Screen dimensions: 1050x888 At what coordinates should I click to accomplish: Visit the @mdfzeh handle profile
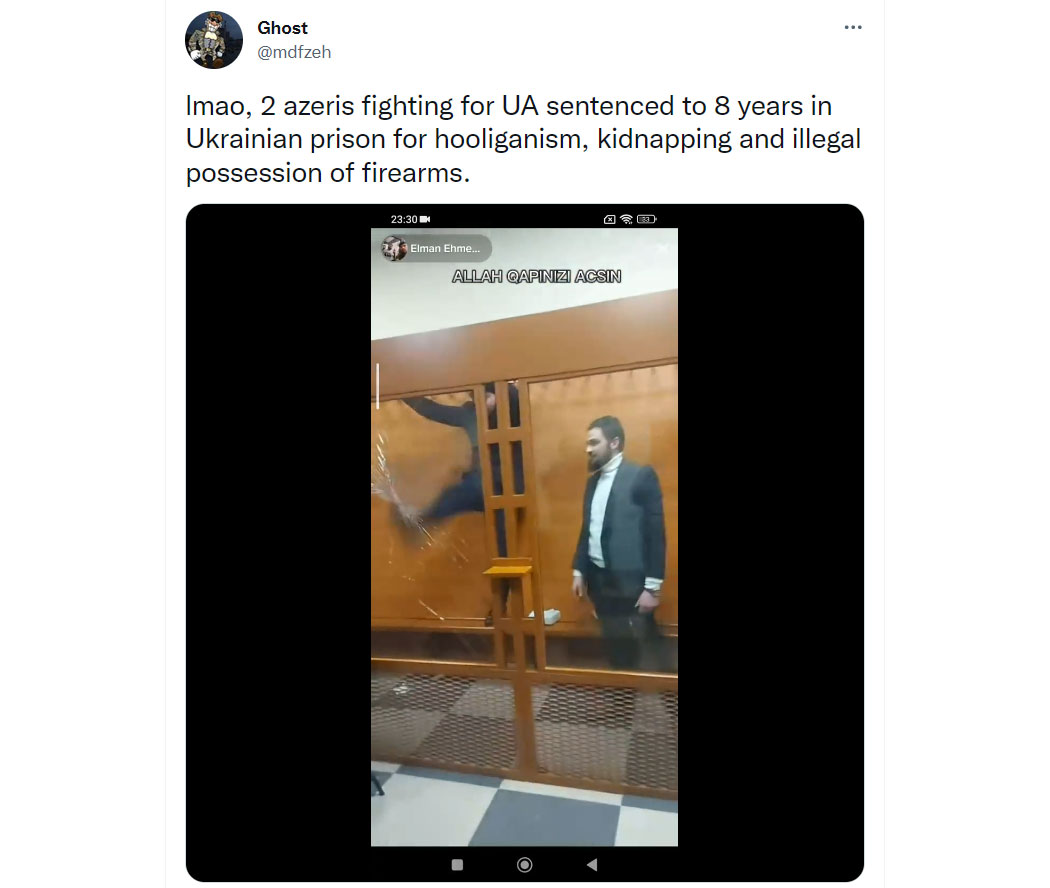tap(294, 52)
